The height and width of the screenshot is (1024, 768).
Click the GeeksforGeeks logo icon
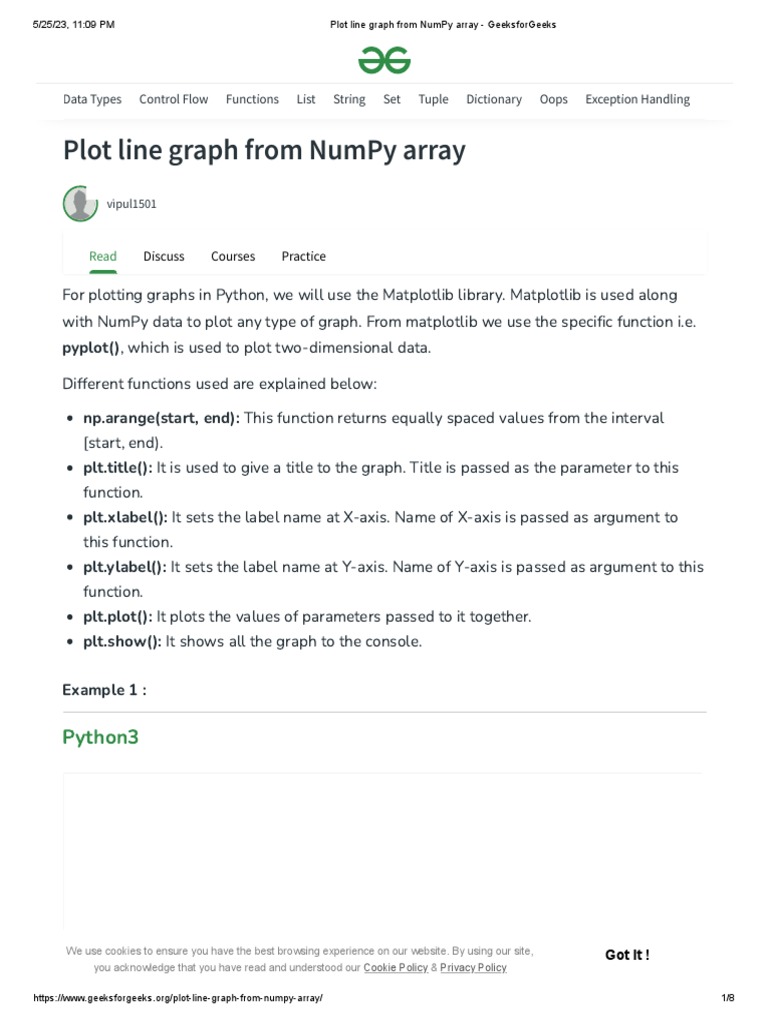point(384,61)
